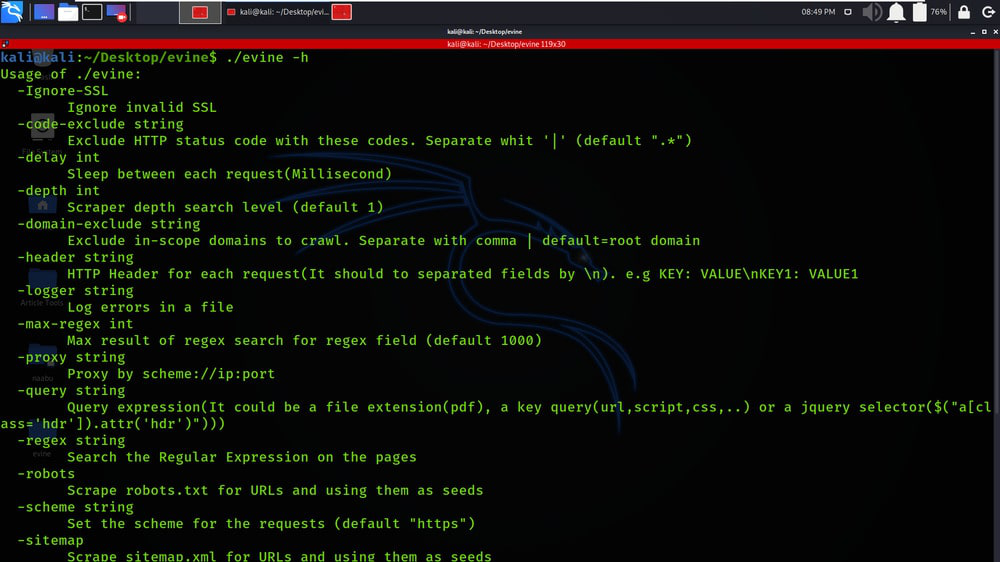Click the log out arrow icon

coord(988,12)
